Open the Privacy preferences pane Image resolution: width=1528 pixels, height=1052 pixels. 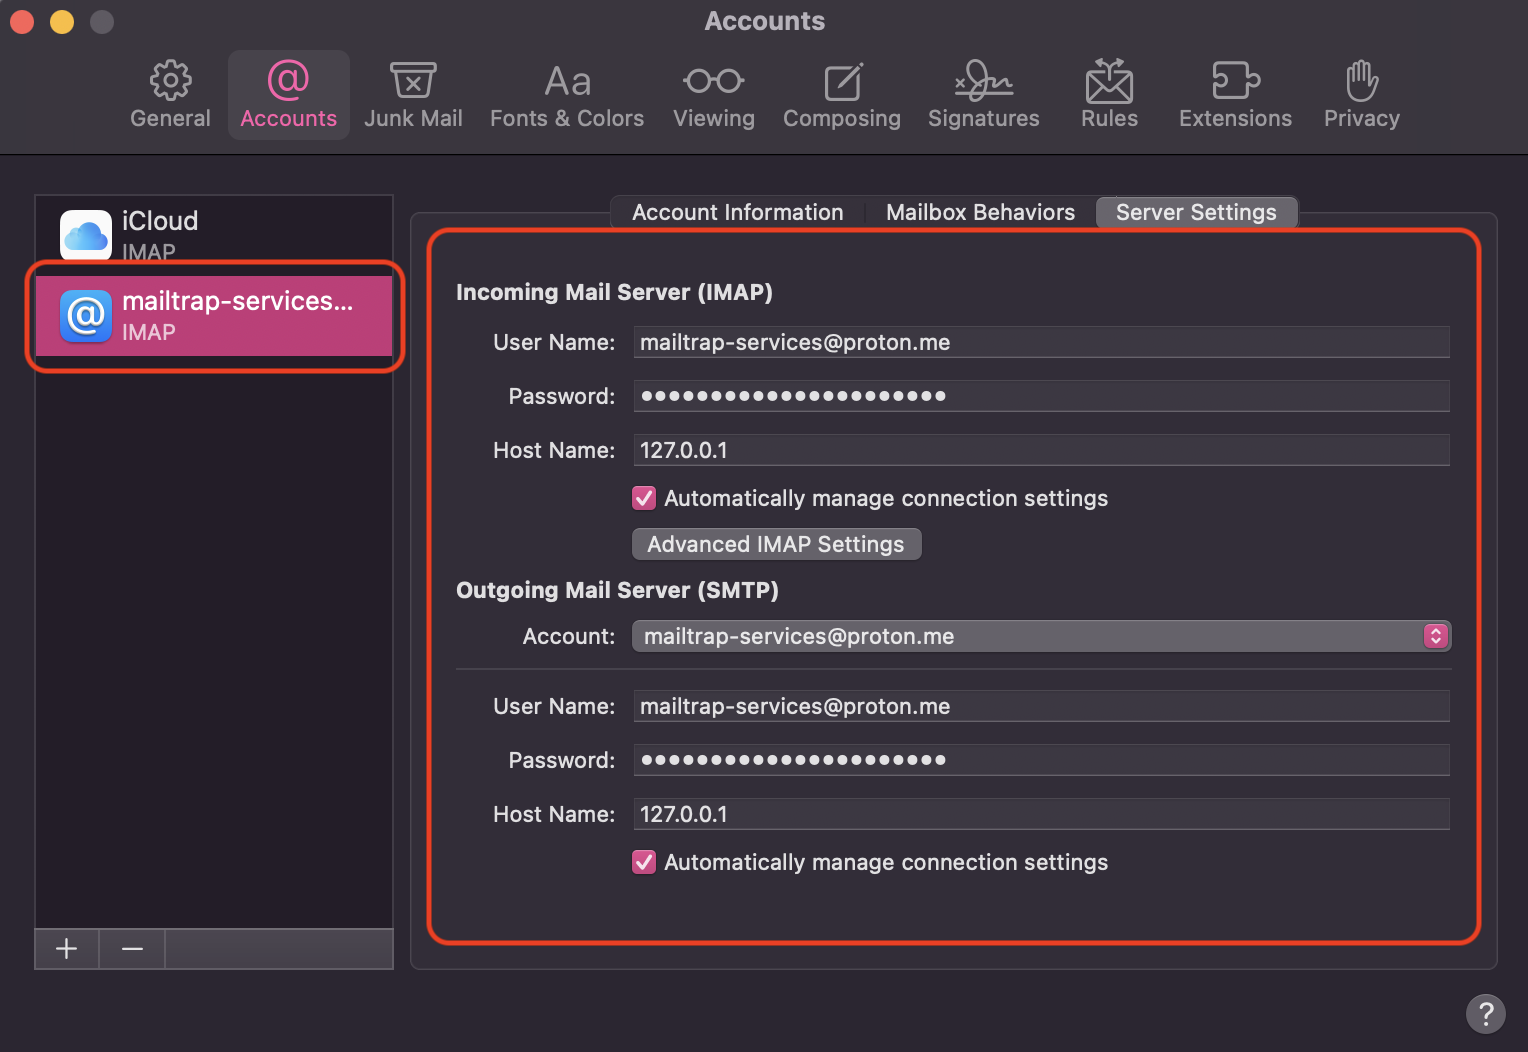tap(1362, 95)
